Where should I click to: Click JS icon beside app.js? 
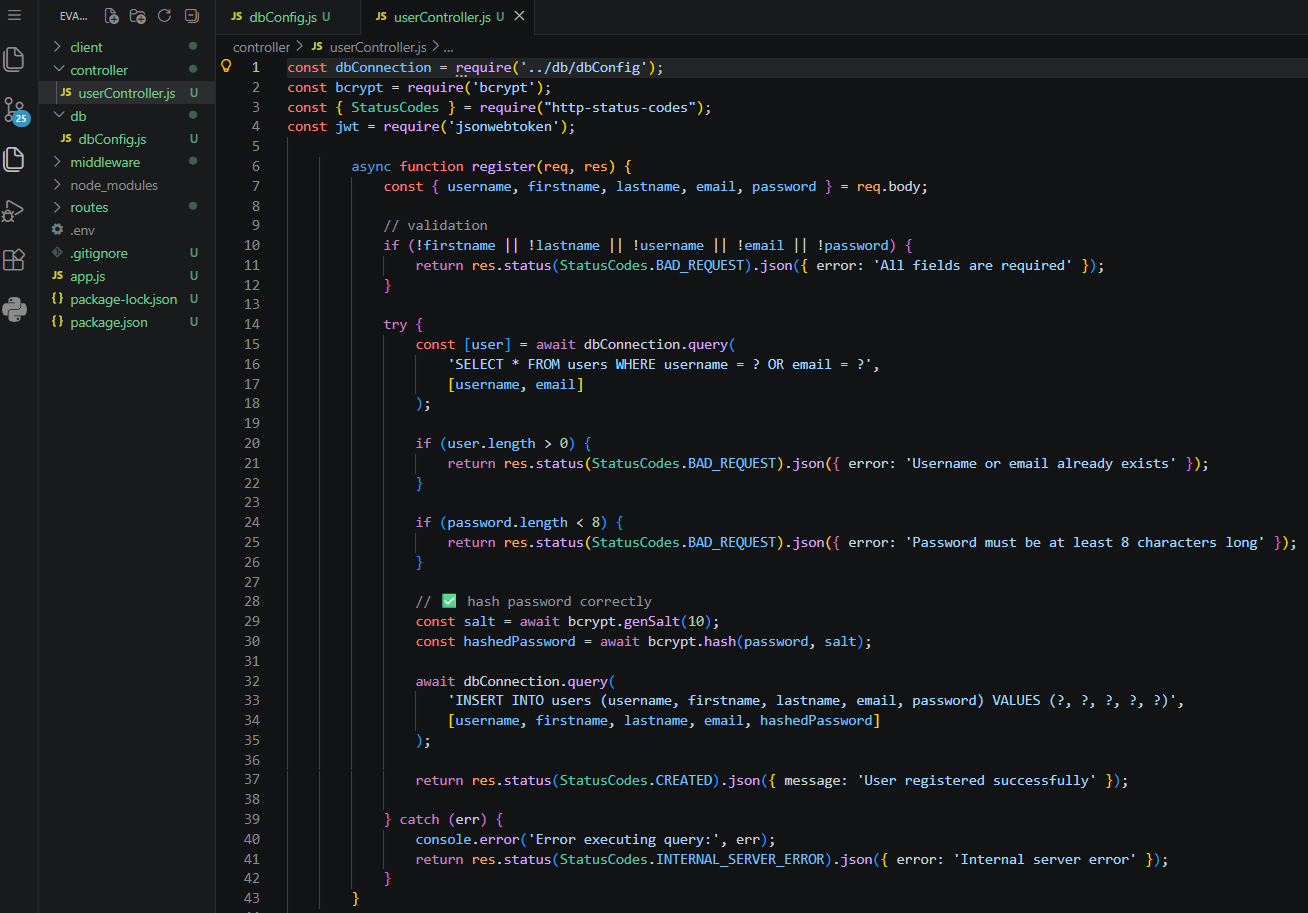pos(57,276)
